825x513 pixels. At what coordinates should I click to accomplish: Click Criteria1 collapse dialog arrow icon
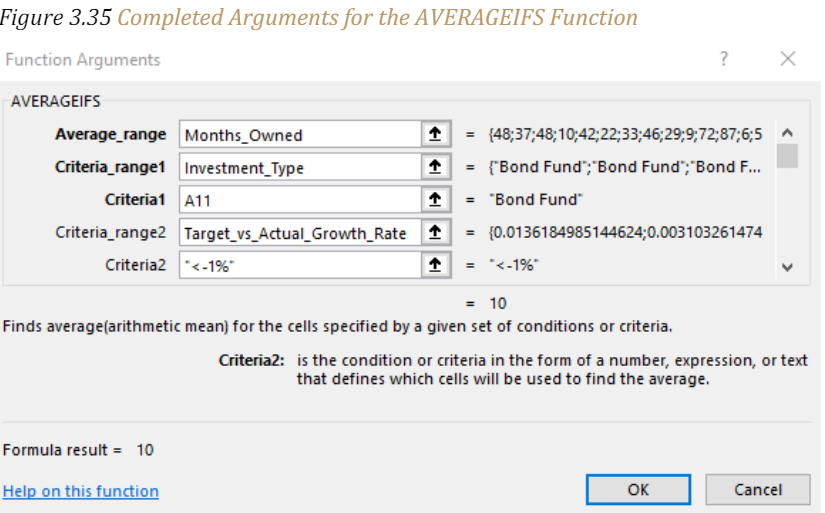click(435, 199)
